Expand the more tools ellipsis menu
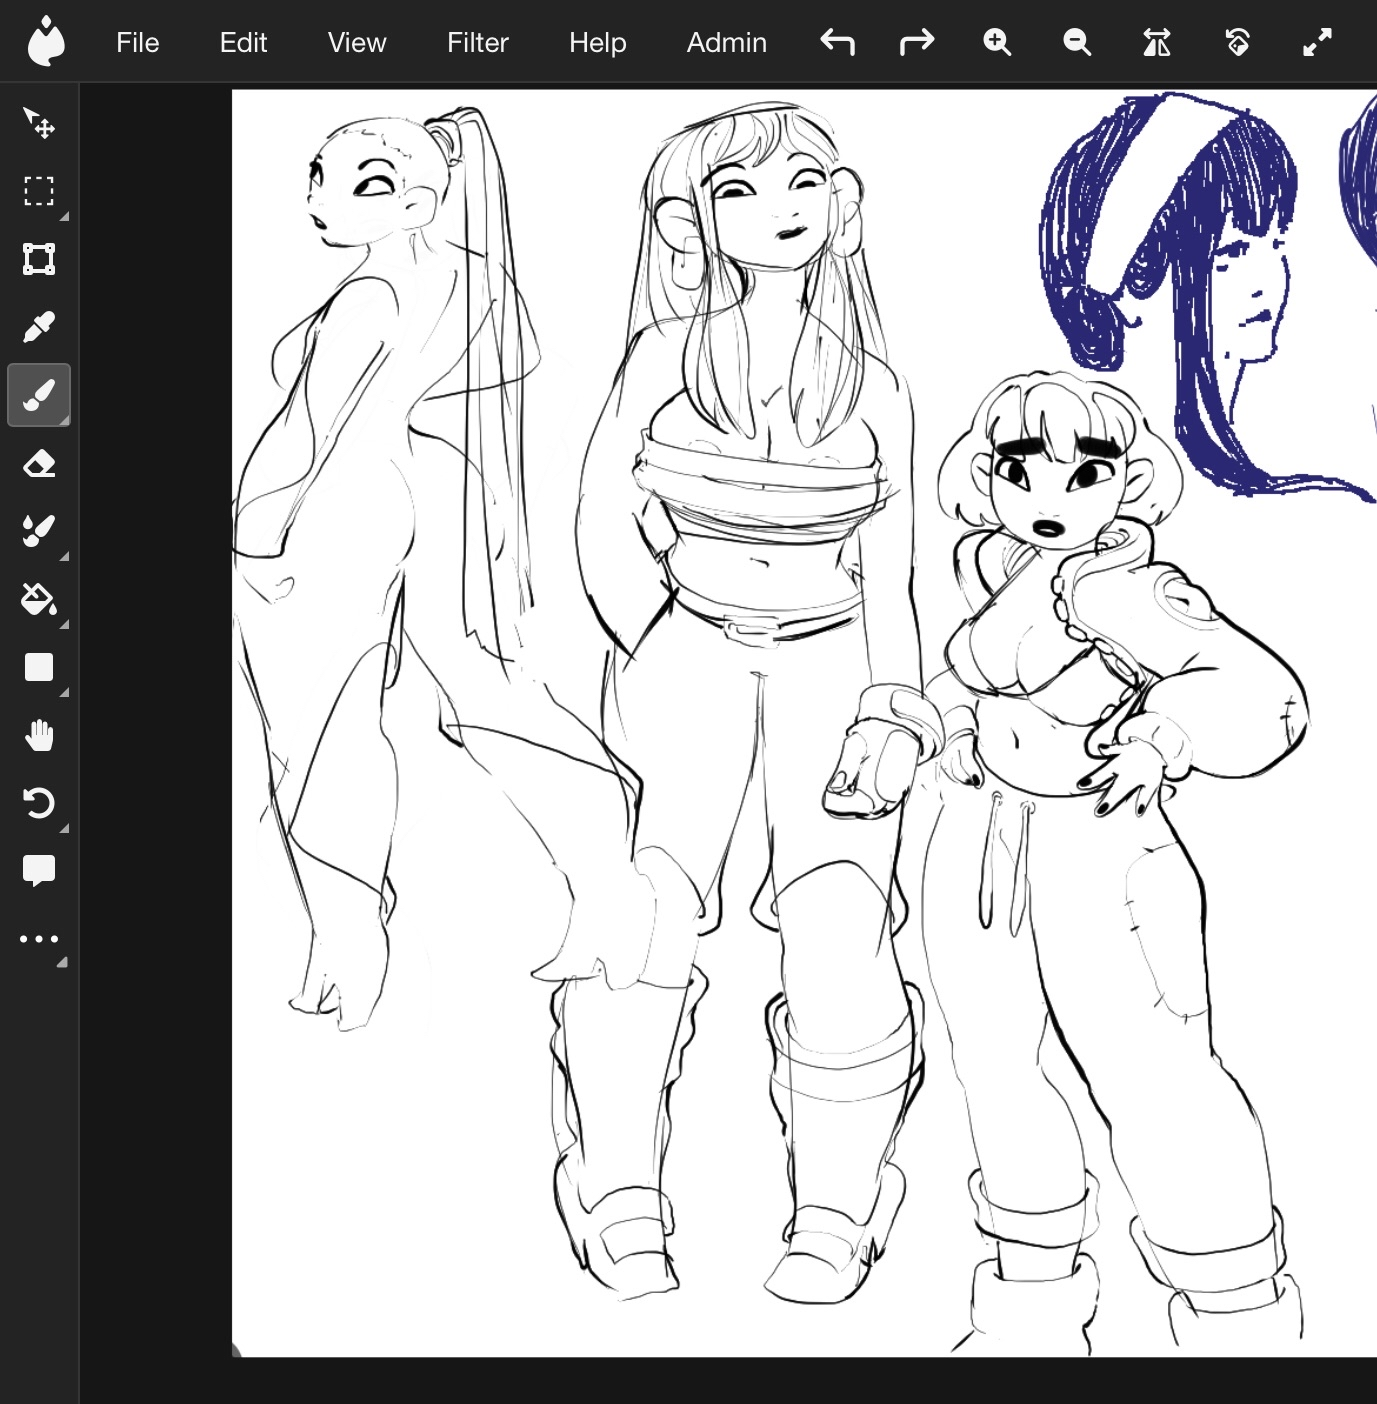The height and width of the screenshot is (1404, 1377). (39, 939)
